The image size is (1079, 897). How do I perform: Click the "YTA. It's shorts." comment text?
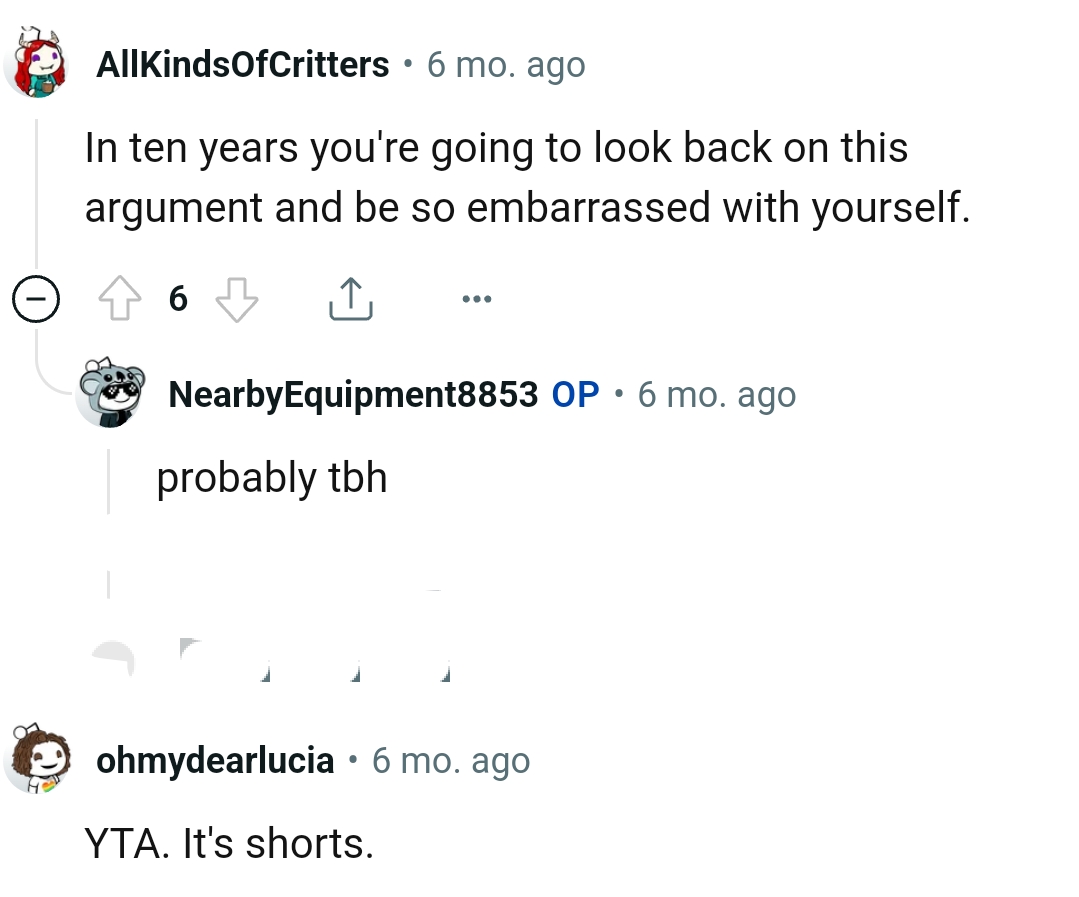pyautogui.click(x=229, y=843)
